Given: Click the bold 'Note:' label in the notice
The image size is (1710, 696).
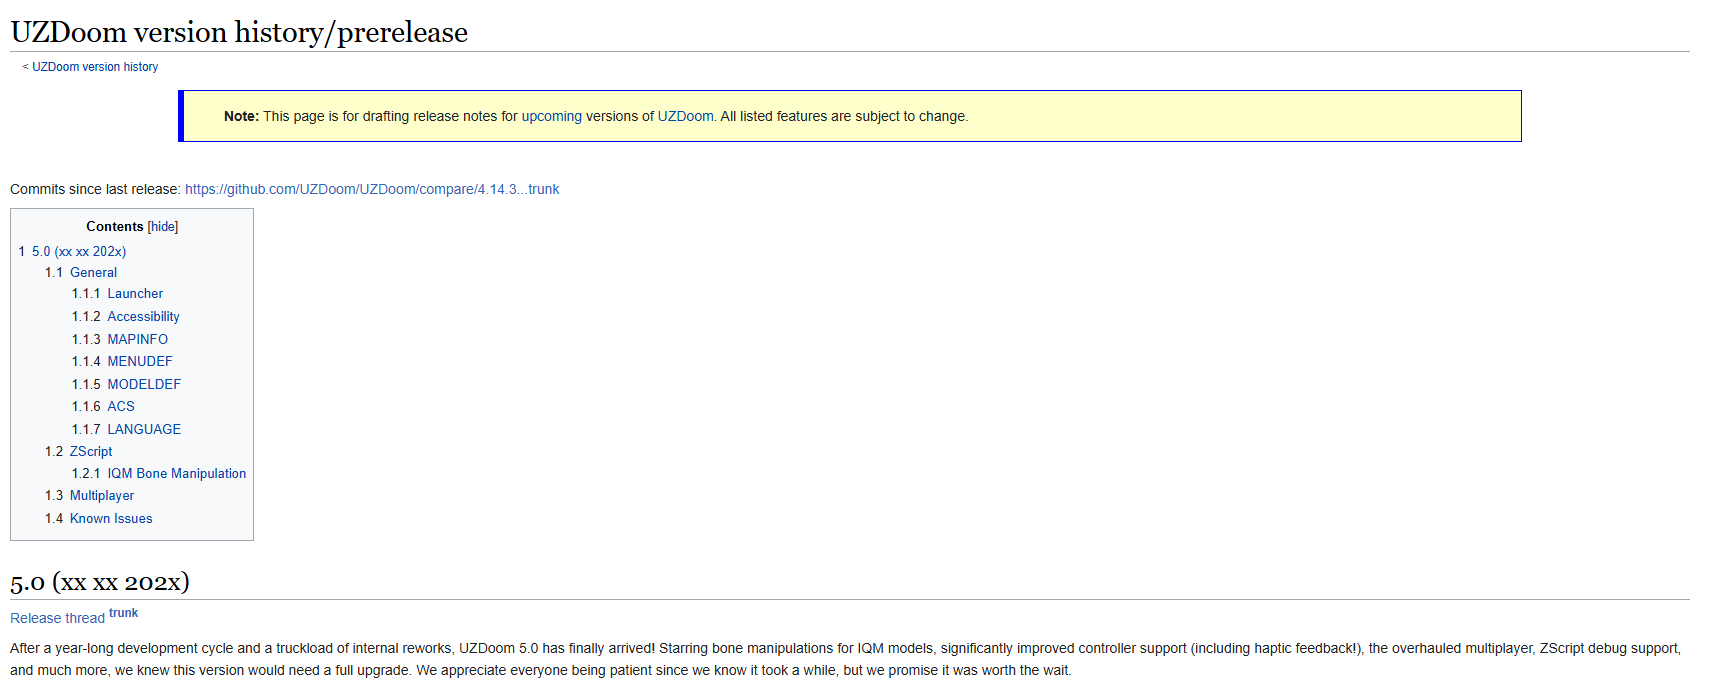Looking at the screenshot, I should coord(241,116).
